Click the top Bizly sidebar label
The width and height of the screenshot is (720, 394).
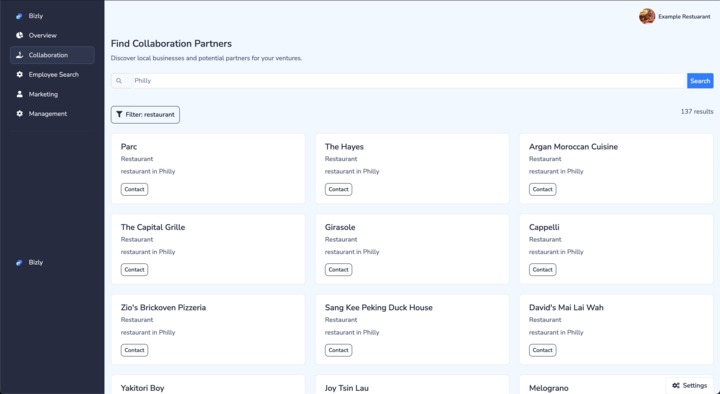point(36,16)
